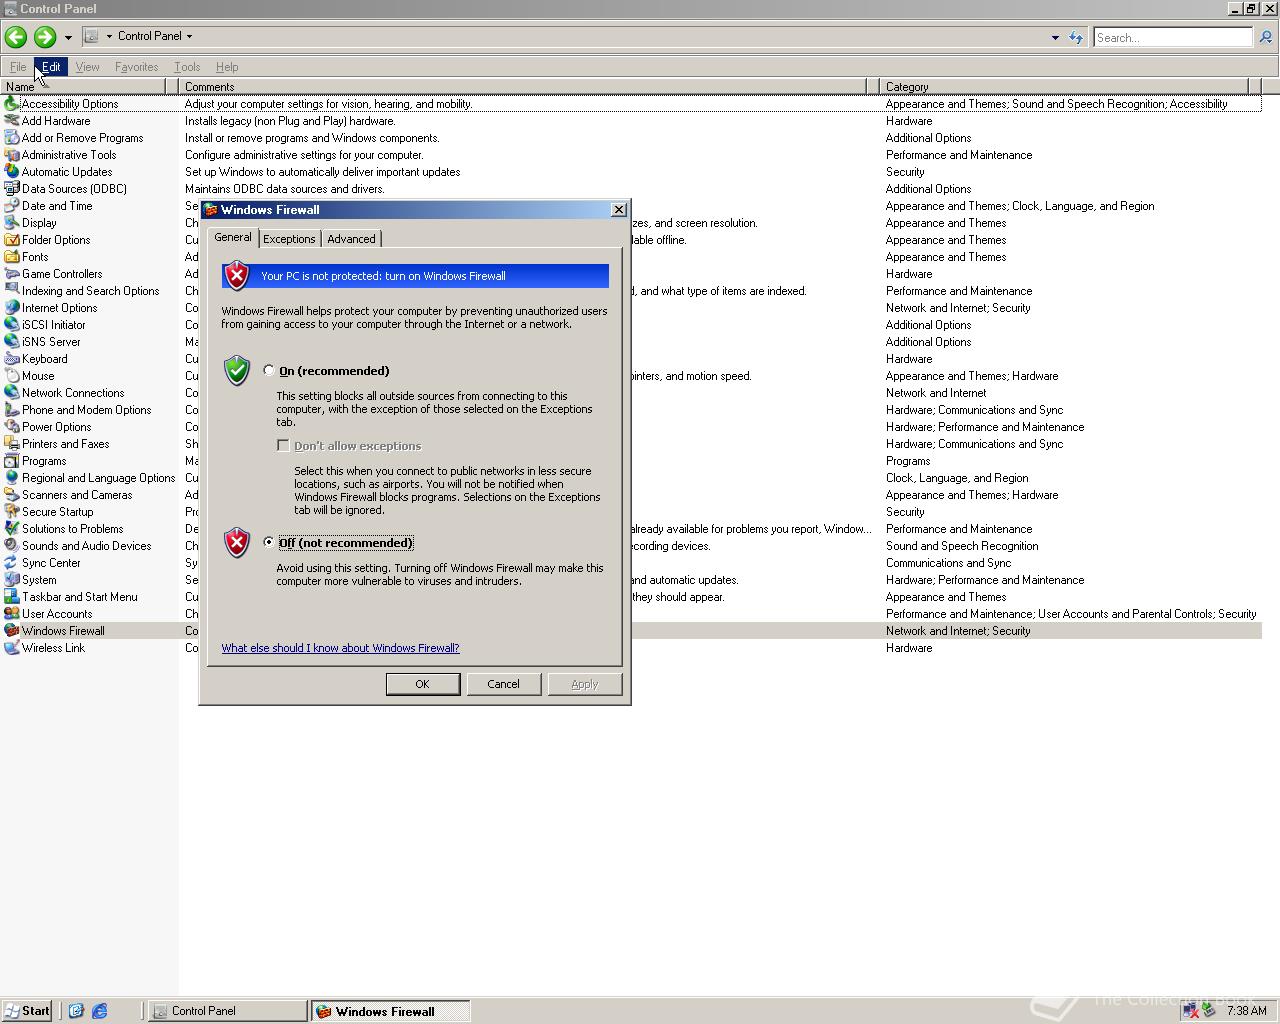The width and height of the screenshot is (1280, 1024).
Task: Select the Taskbar and Start Menu entry
Action: point(80,597)
